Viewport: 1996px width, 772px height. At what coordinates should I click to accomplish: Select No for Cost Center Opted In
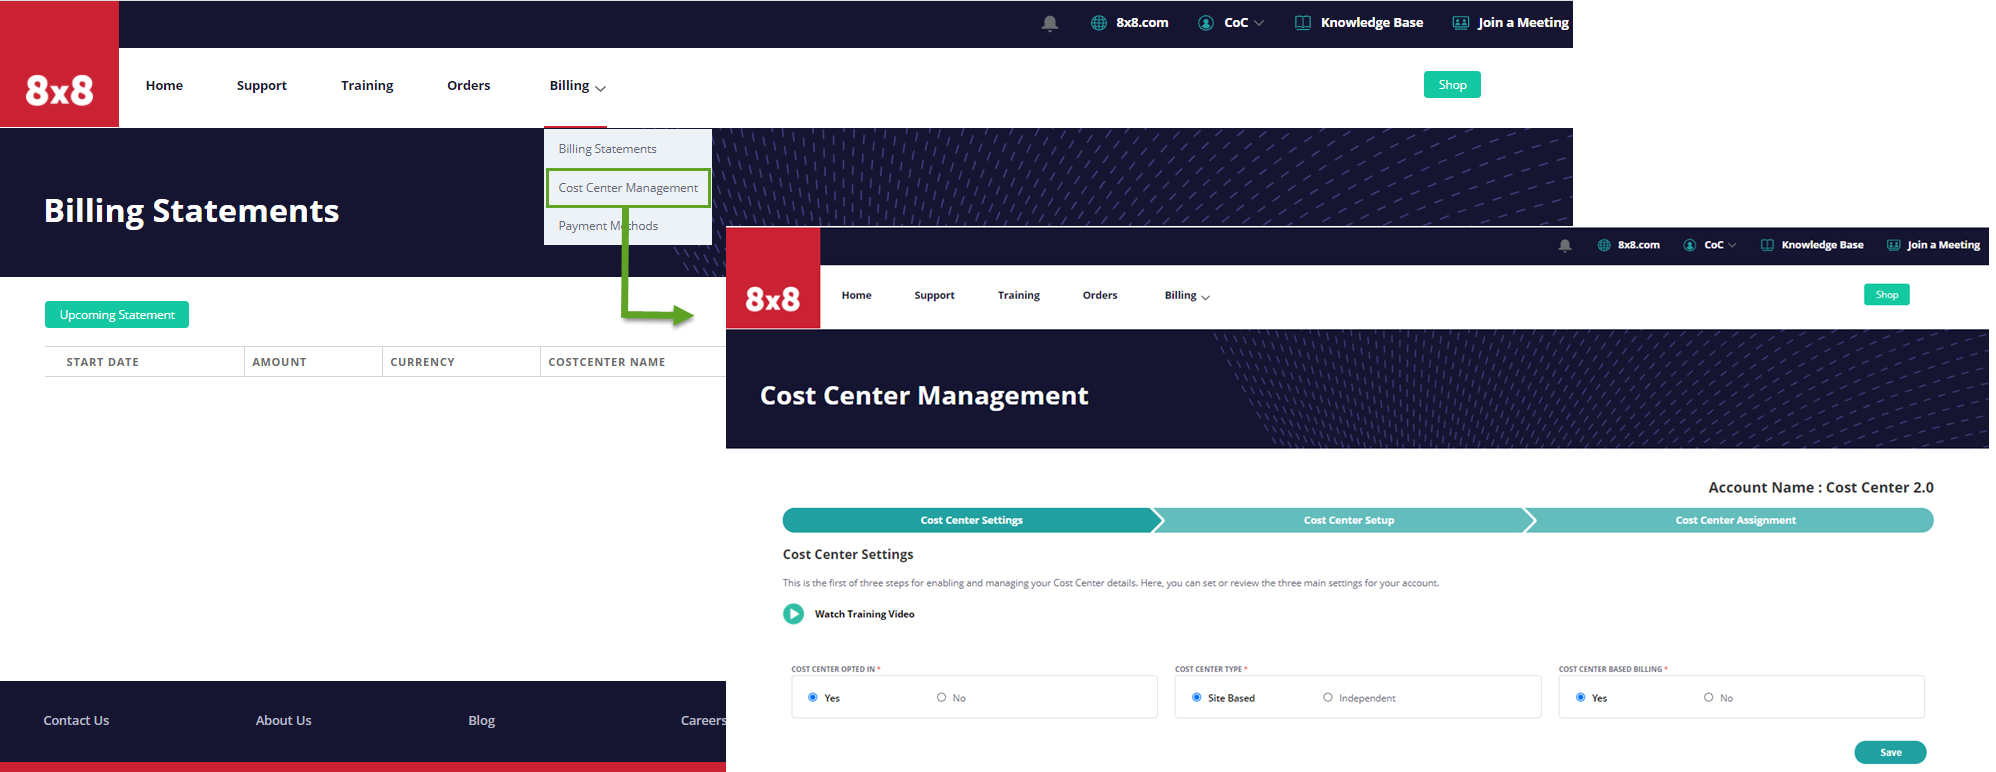click(941, 697)
